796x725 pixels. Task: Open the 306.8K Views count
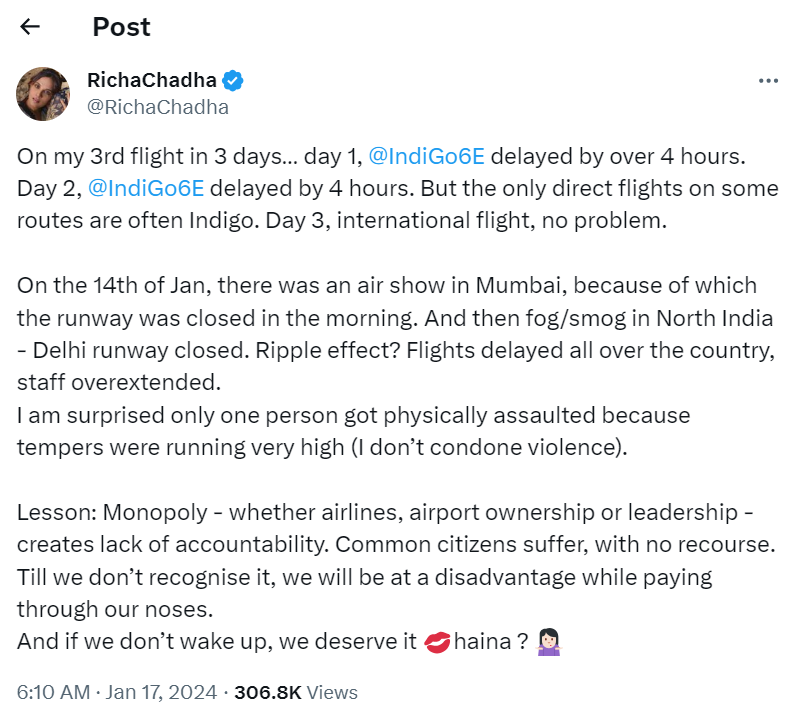pos(295,692)
